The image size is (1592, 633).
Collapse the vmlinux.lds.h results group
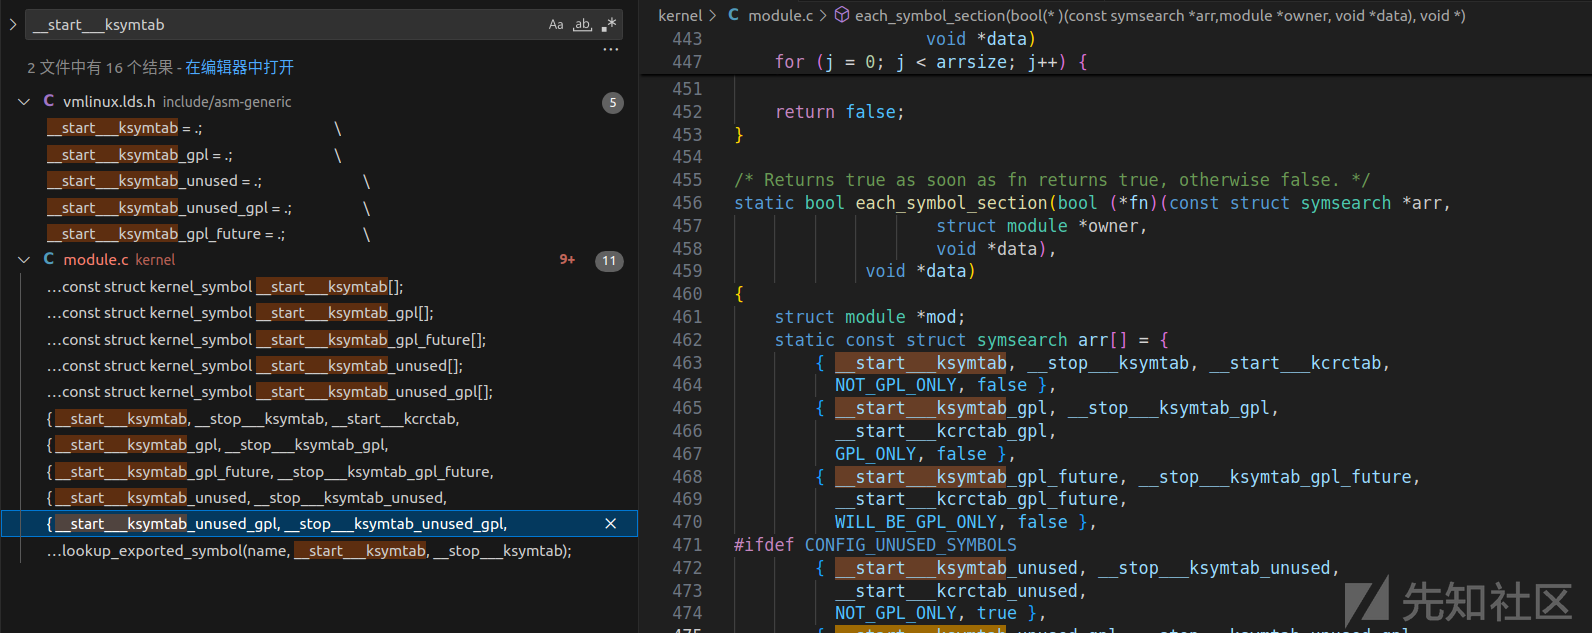point(24,102)
